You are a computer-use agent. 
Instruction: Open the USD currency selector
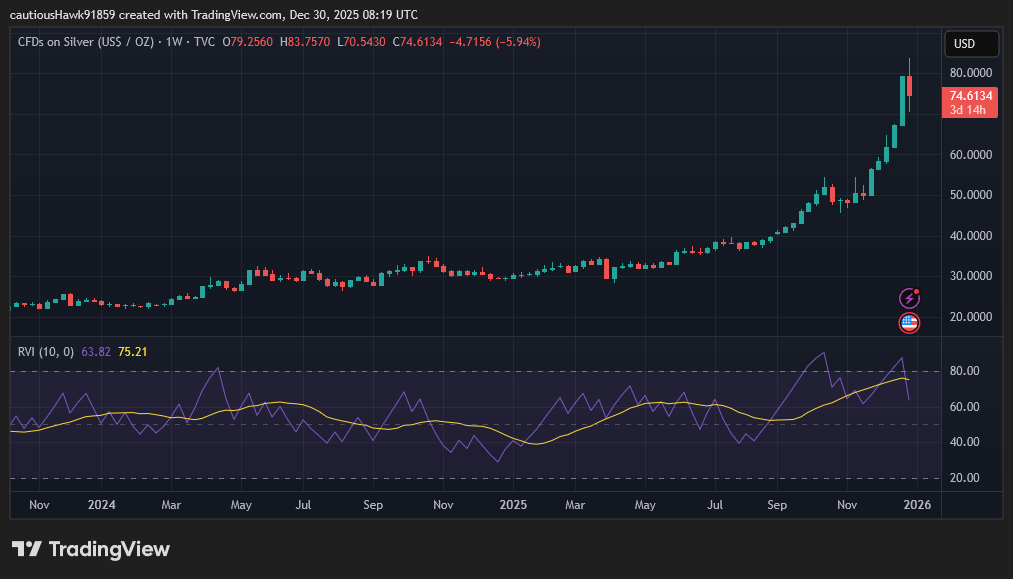(x=971, y=44)
